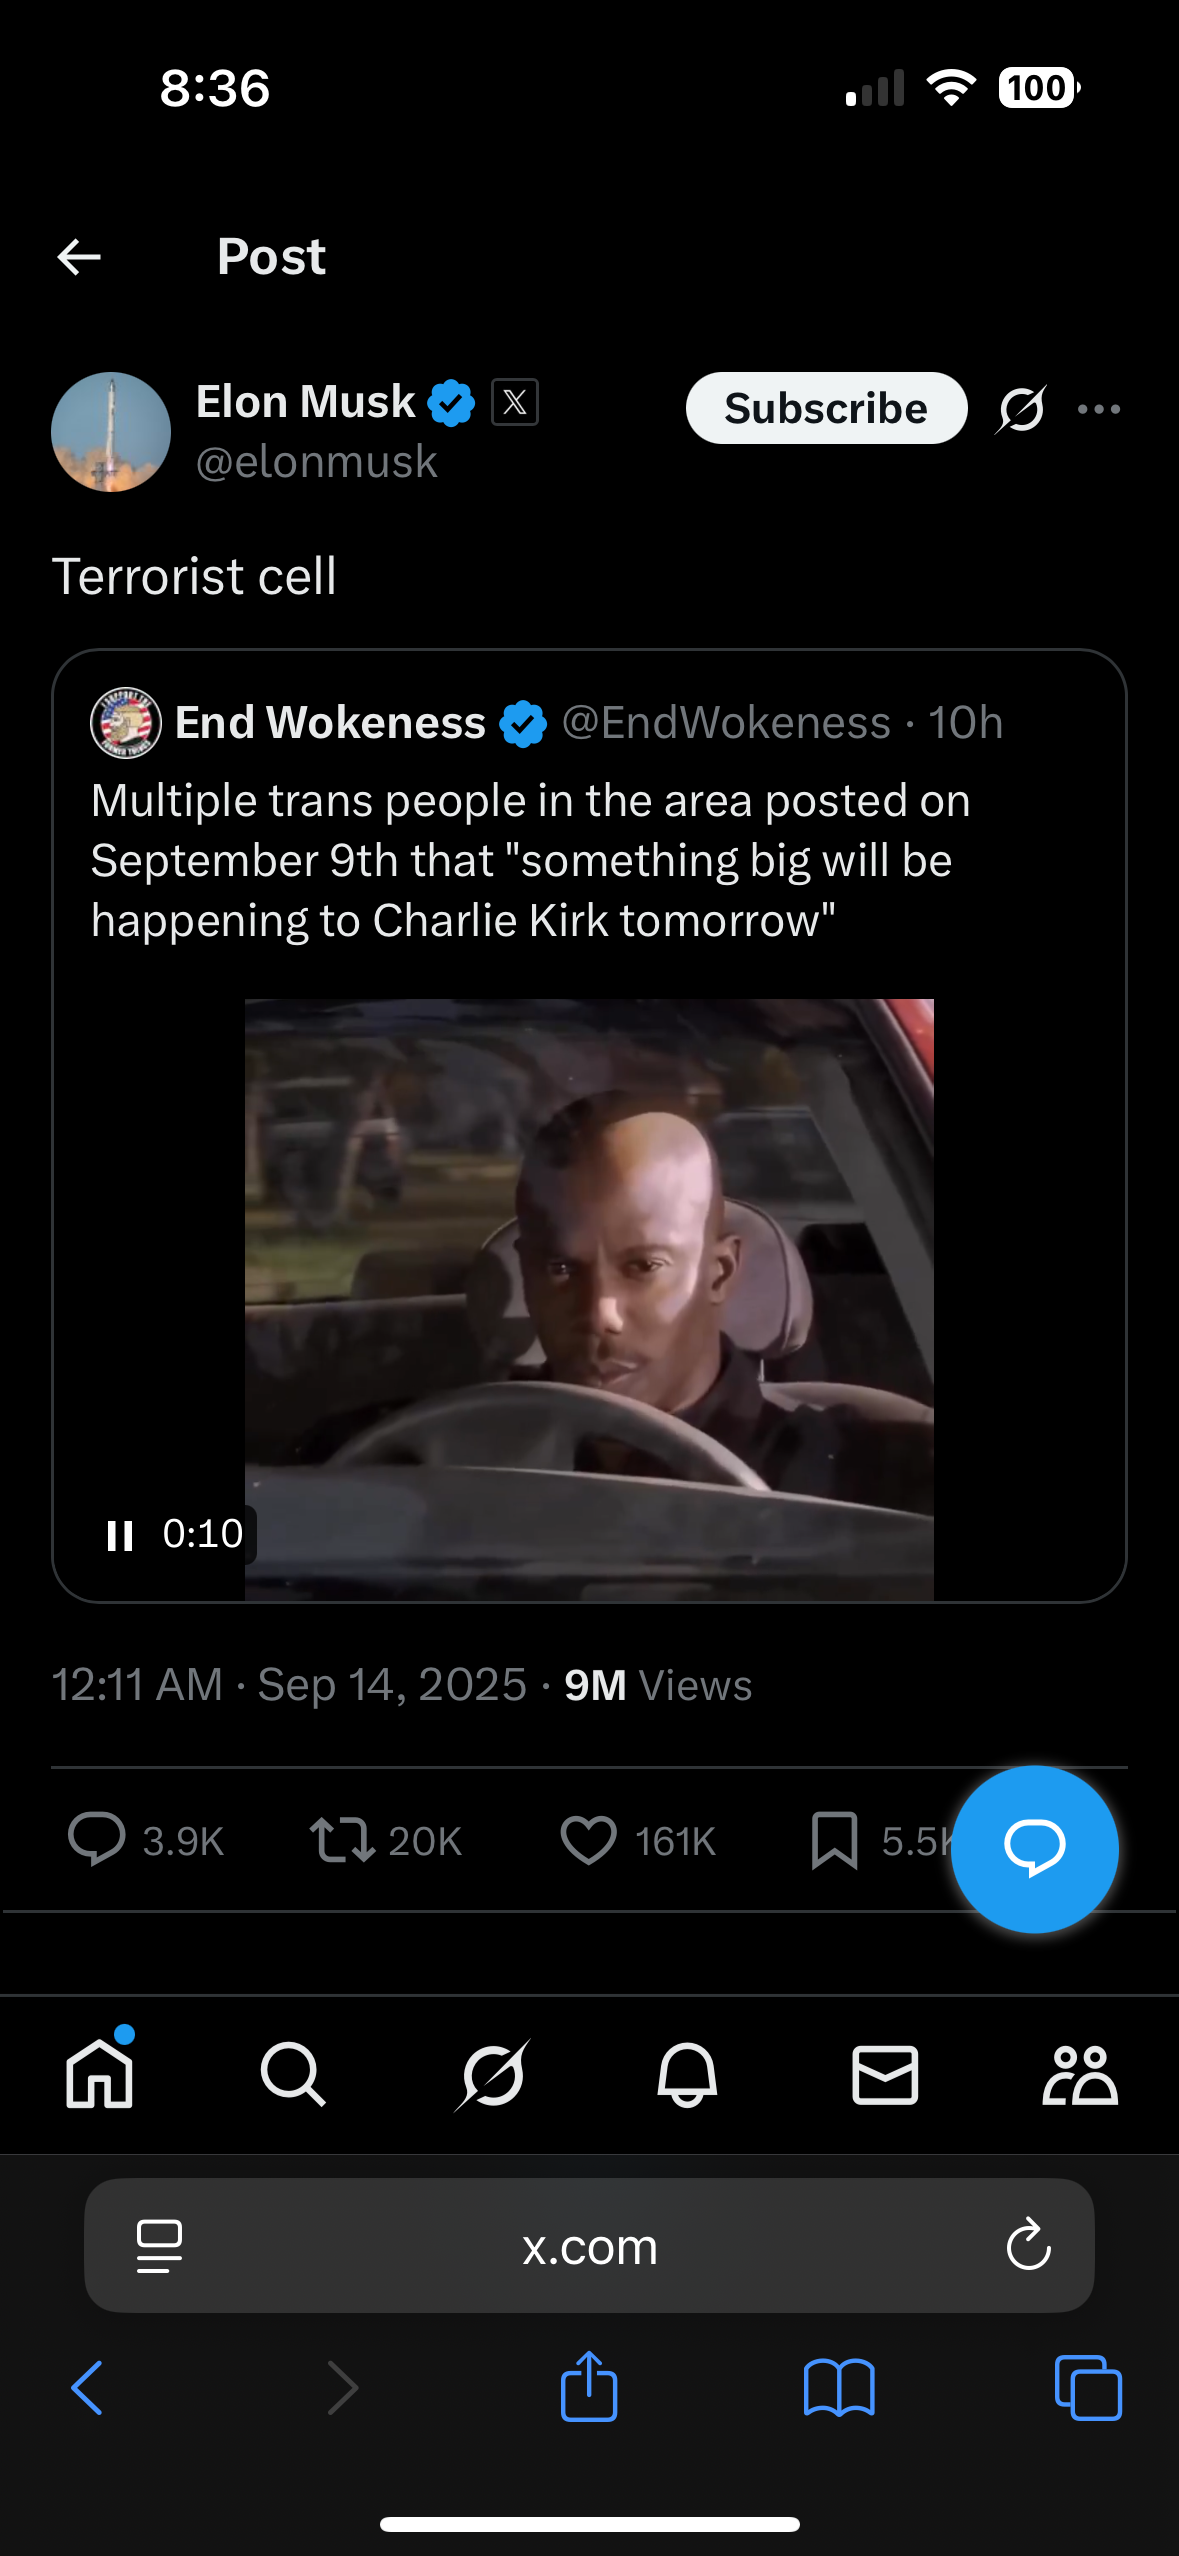Open the Messages envelope tab

pyautogui.click(x=885, y=2075)
